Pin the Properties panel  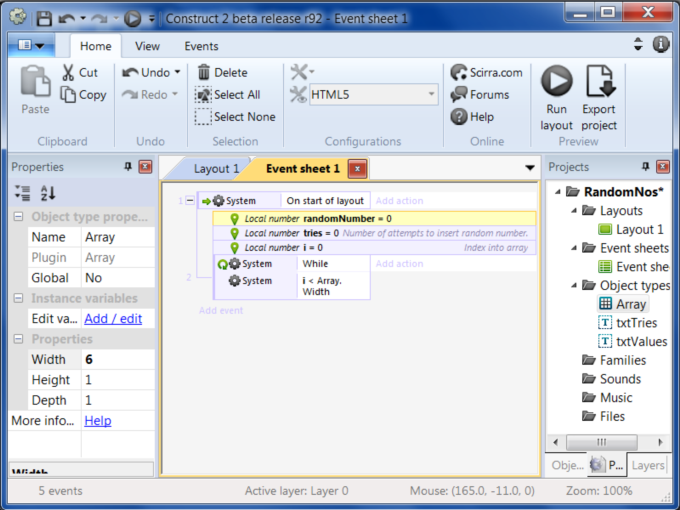coord(128,167)
